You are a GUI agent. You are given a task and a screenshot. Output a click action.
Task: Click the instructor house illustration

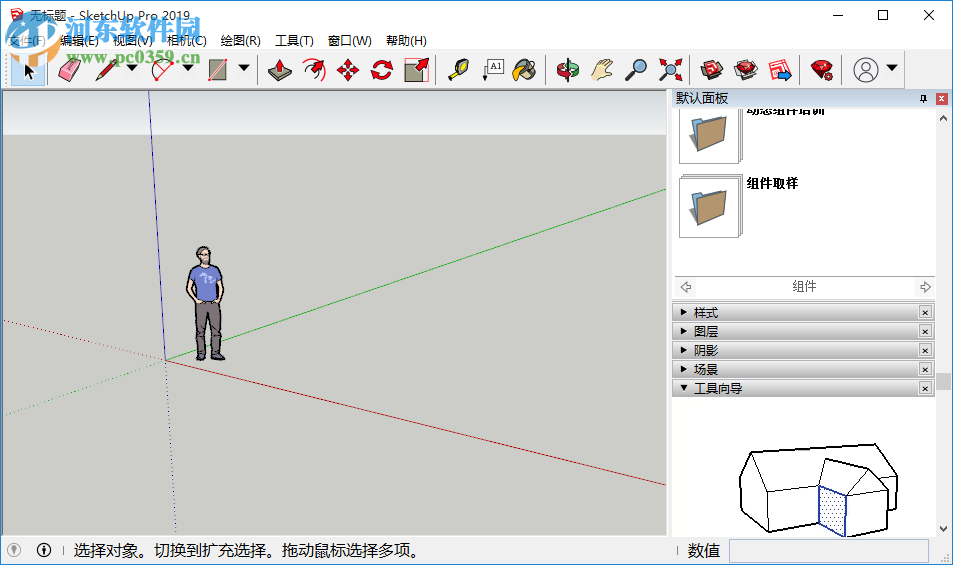click(x=818, y=490)
